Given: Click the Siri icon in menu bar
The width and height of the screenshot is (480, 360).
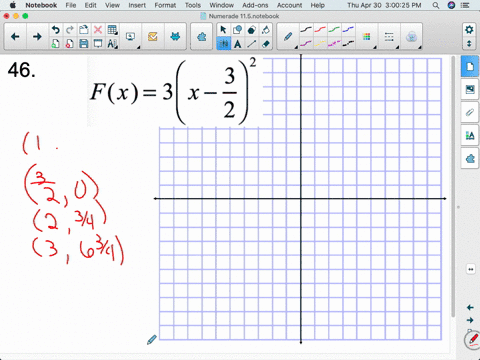Looking at the screenshot, I should coord(451,5).
